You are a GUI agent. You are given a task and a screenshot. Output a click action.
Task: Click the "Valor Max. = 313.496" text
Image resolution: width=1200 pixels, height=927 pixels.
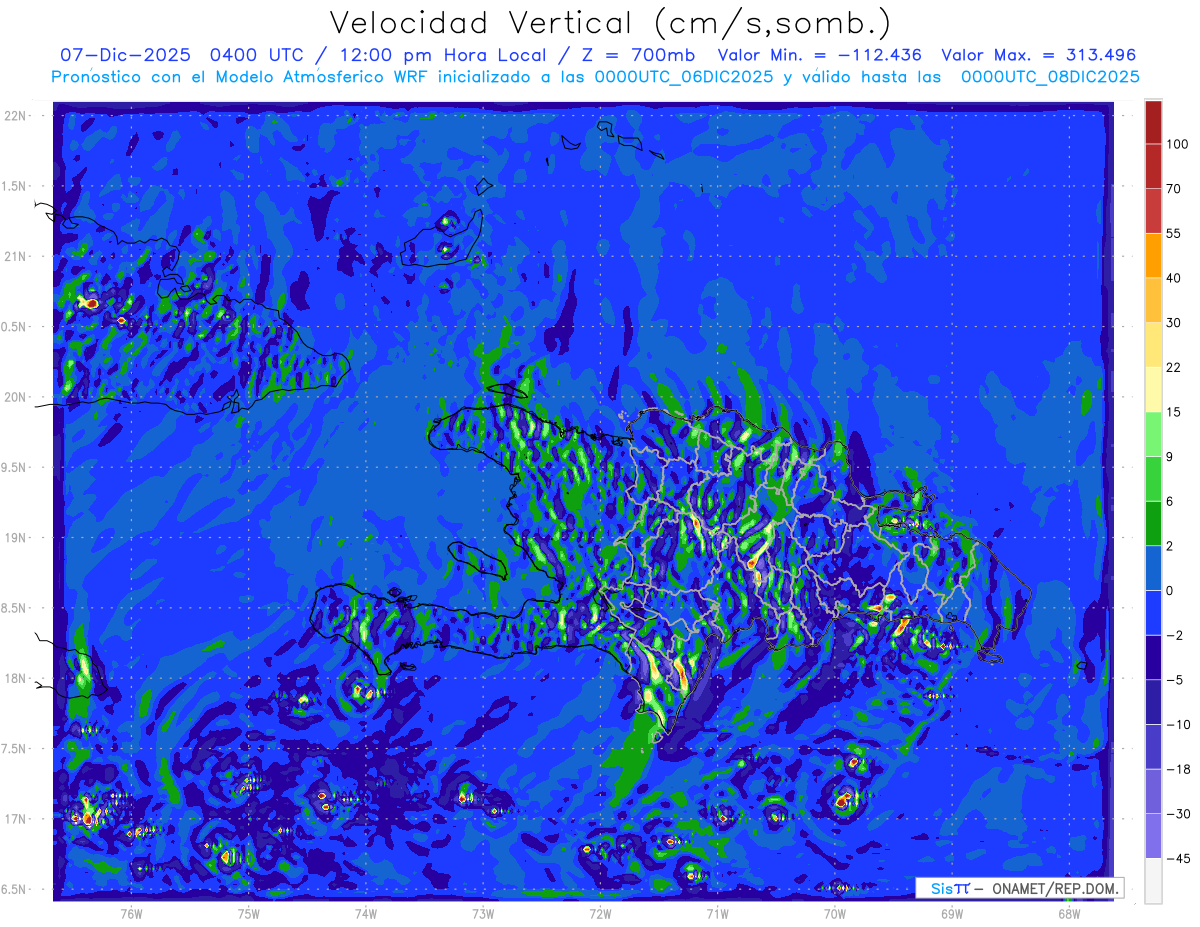1039,55
